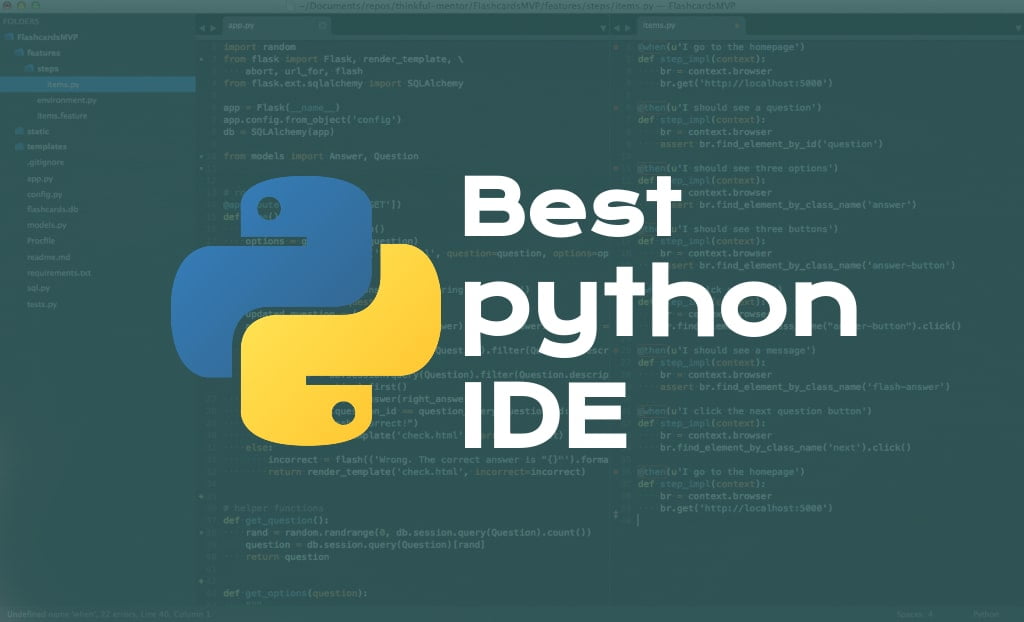Click the vertical scrollbar of the right pane
1024x622 pixels.
(x=1019, y=300)
